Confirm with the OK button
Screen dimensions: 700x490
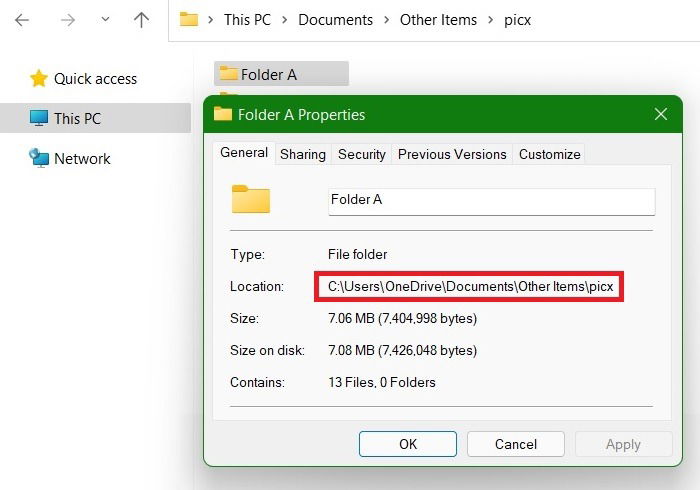(x=408, y=444)
